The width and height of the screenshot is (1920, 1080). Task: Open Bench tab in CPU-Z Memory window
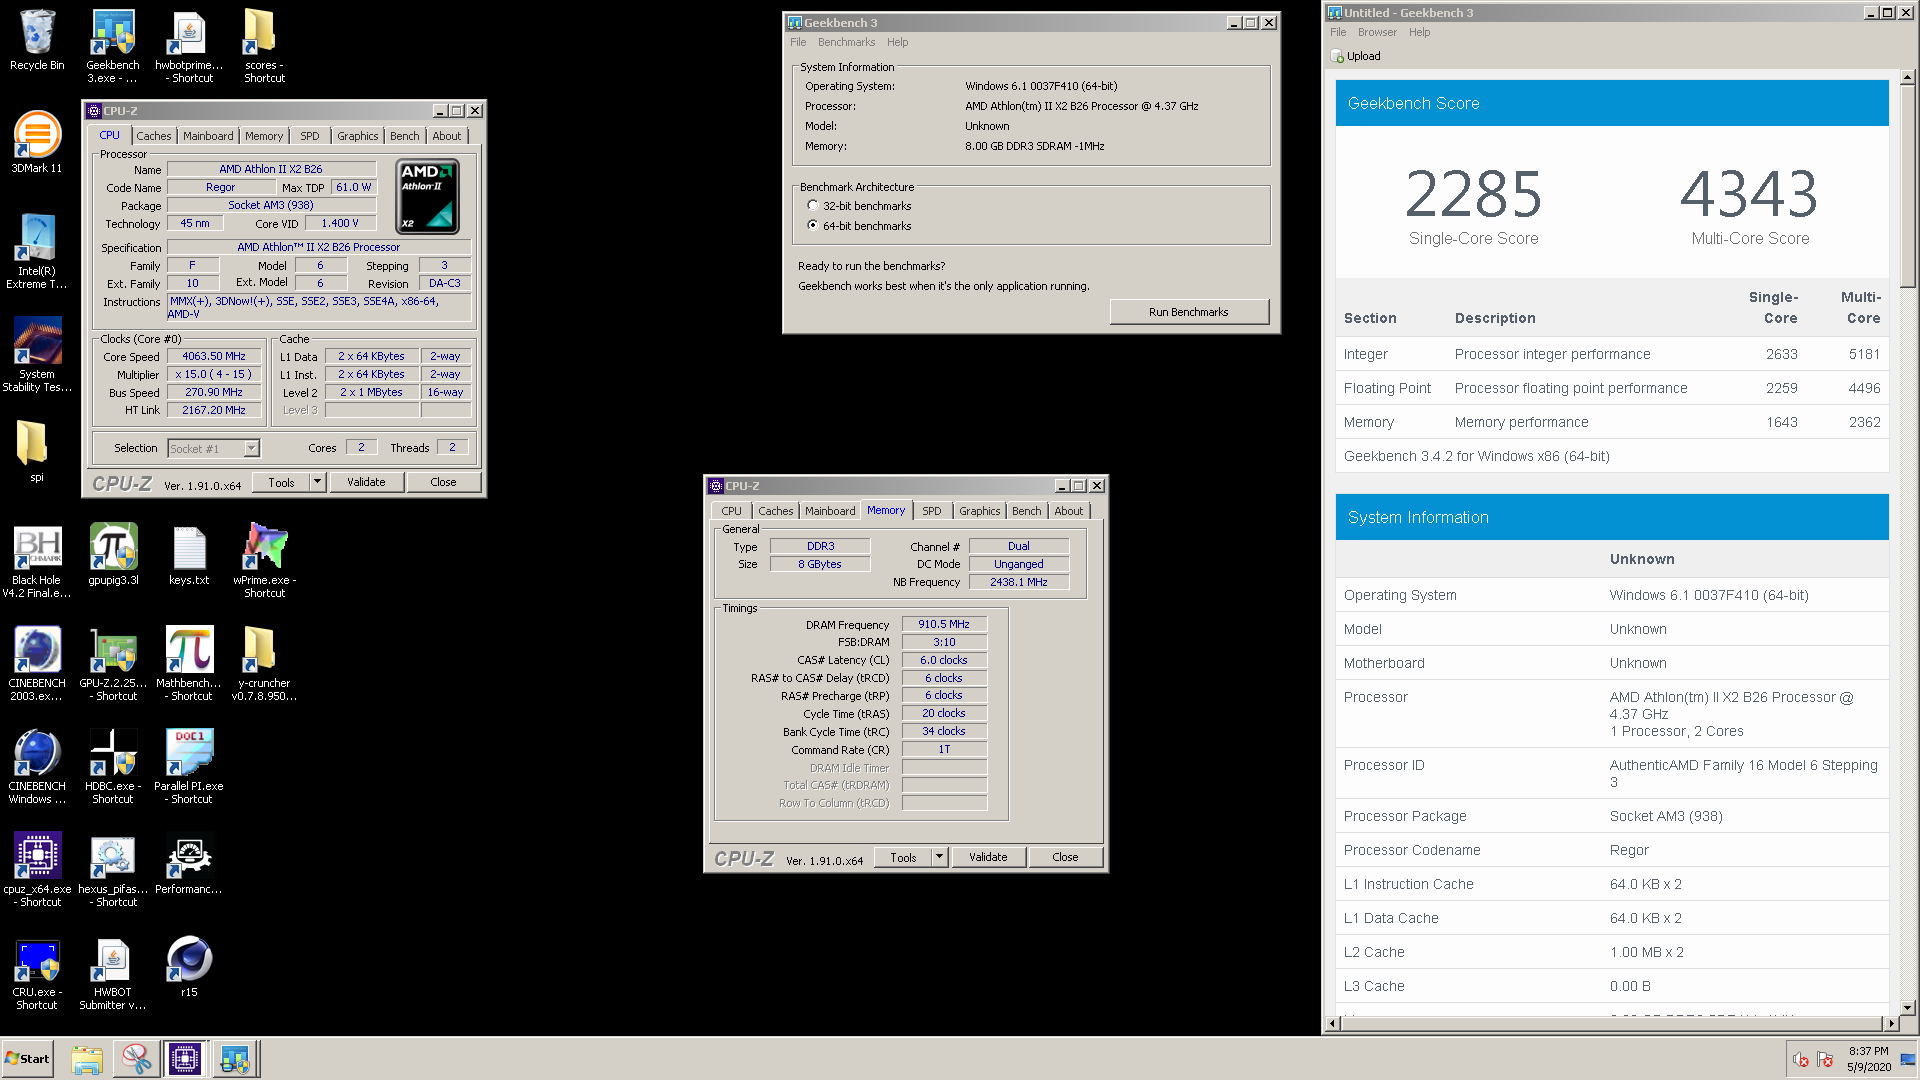[x=1026, y=511]
